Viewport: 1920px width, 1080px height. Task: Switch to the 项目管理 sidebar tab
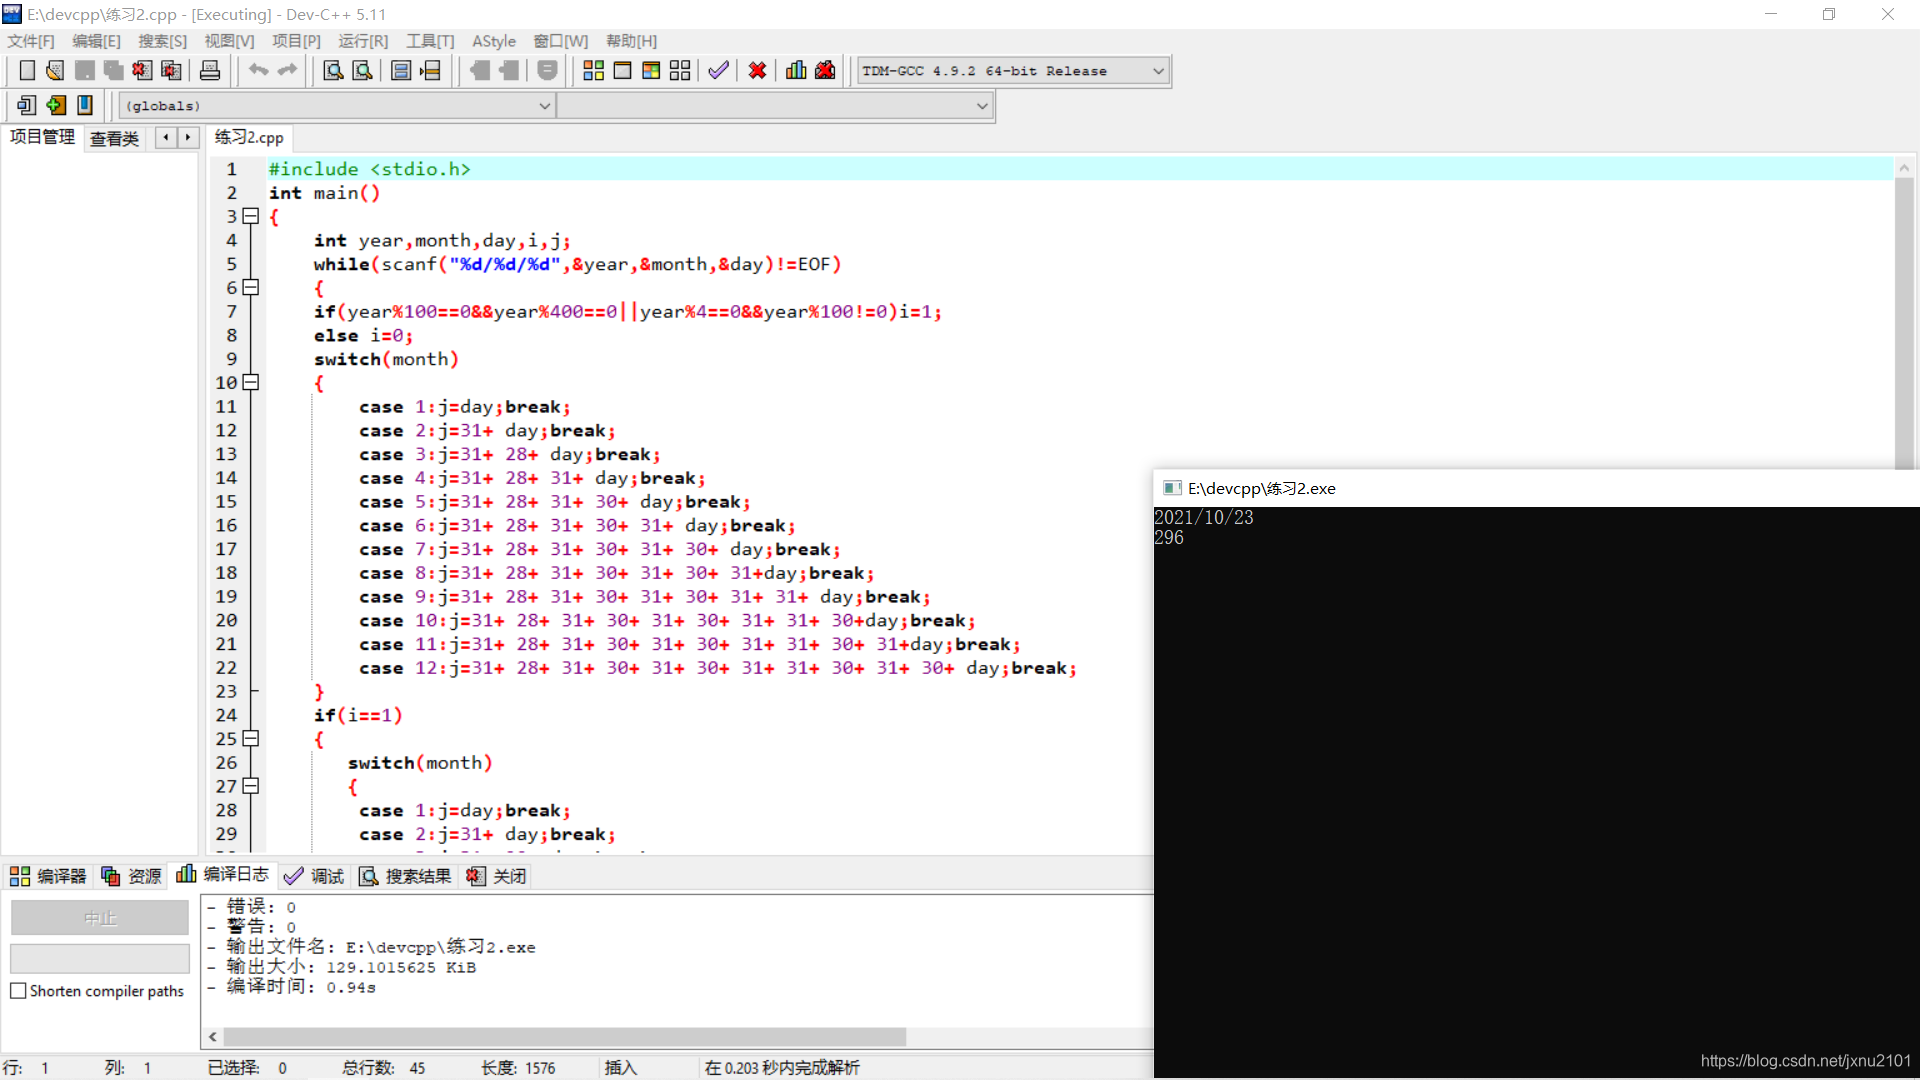[42, 137]
